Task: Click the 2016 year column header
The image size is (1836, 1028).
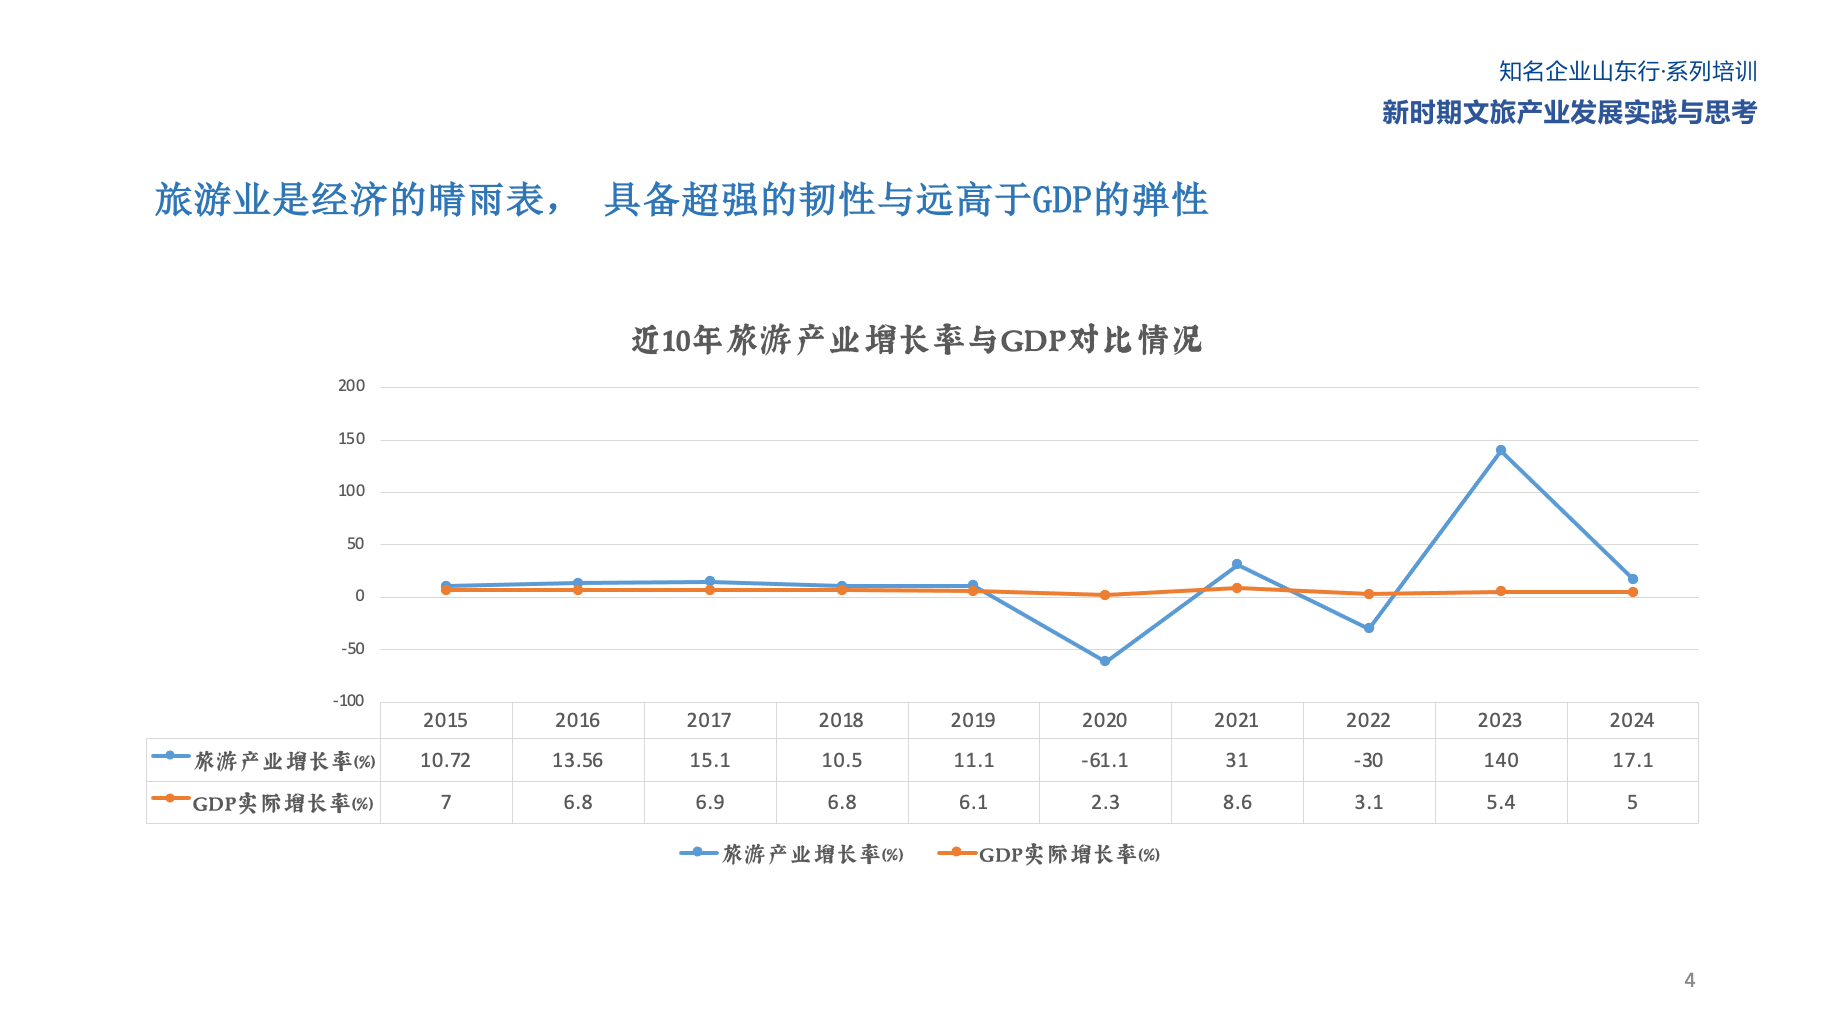Action: point(577,720)
